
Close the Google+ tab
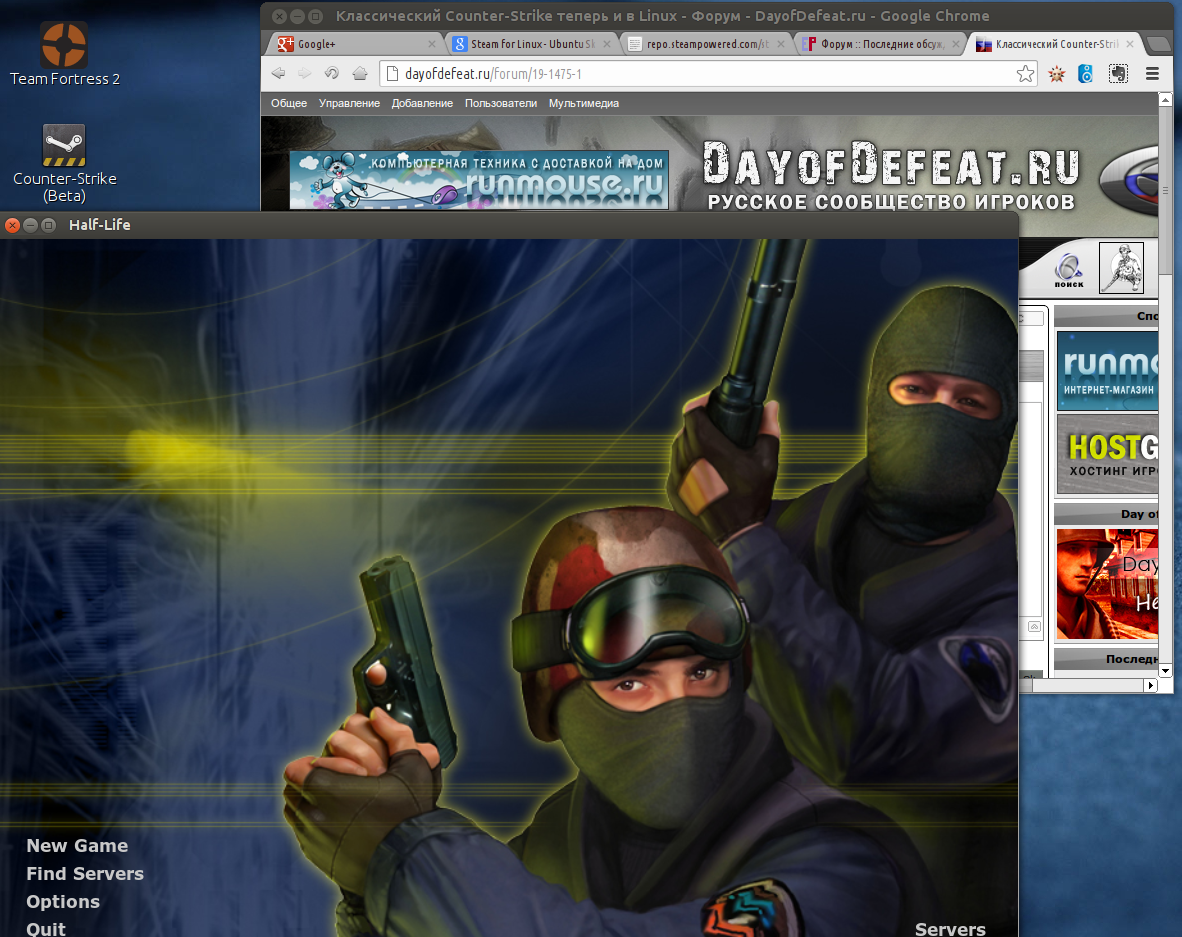click(x=432, y=44)
